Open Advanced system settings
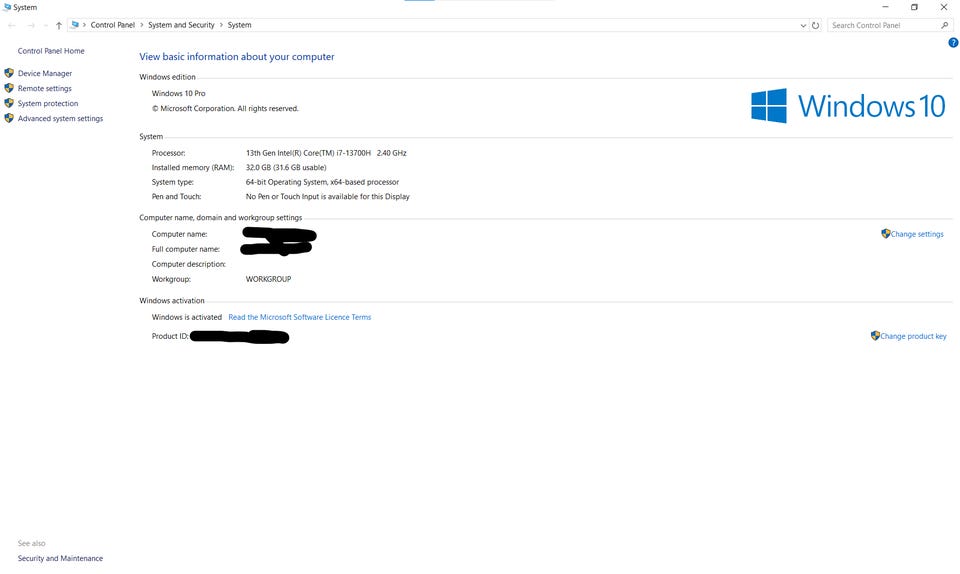The image size is (960, 574). coord(60,119)
